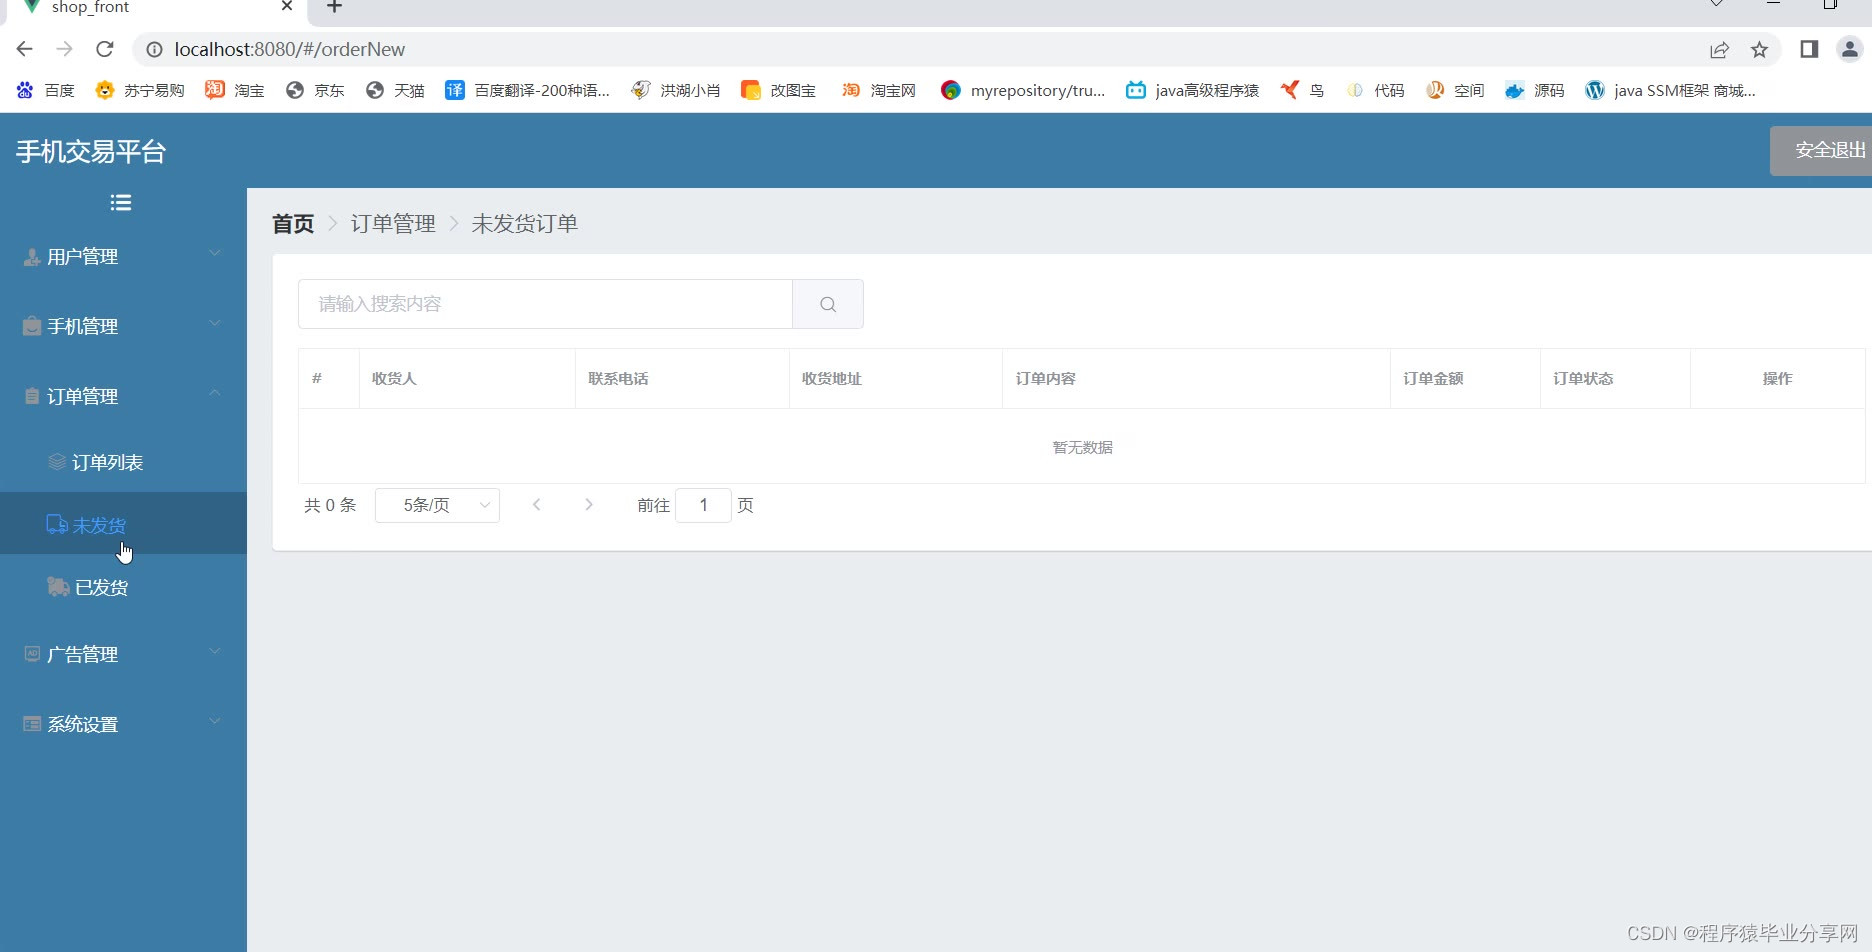The image size is (1872, 952).
Task: Open the 淘宝网 bookmark
Action: (879, 90)
